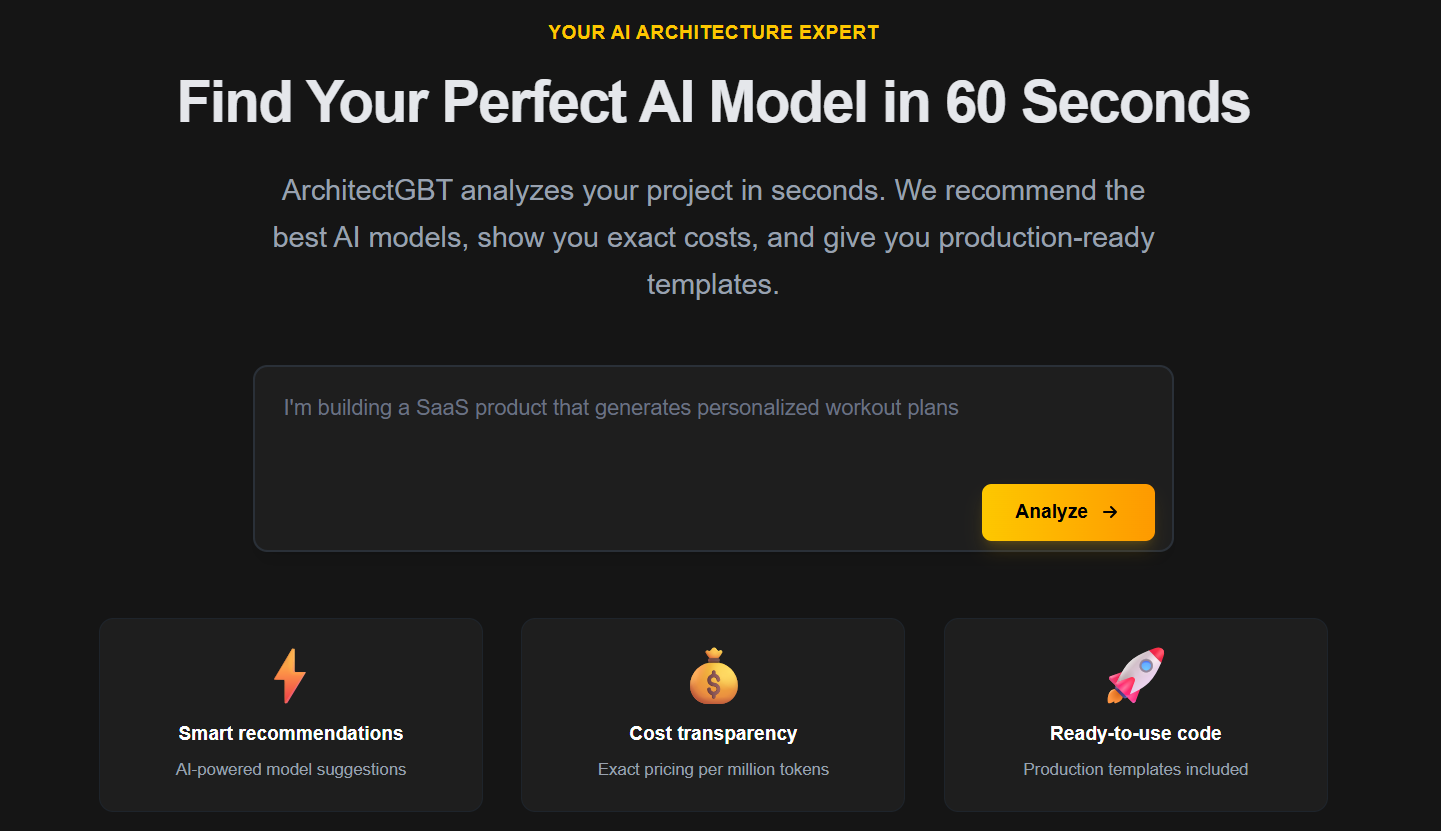Click the lightning bolt icon above Smart recommendations
The width and height of the screenshot is (1441, 831).
(290, 675)
